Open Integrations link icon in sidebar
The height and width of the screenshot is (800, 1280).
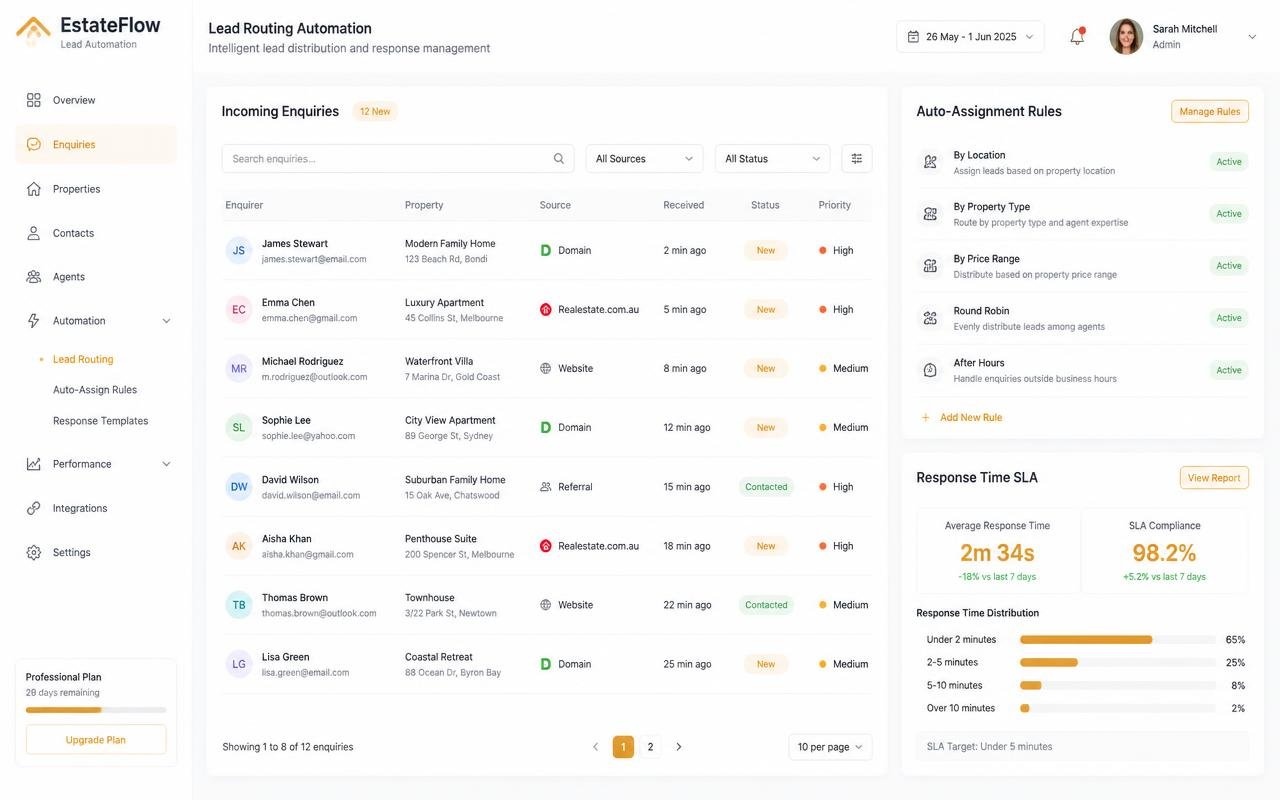pos(34,508)
